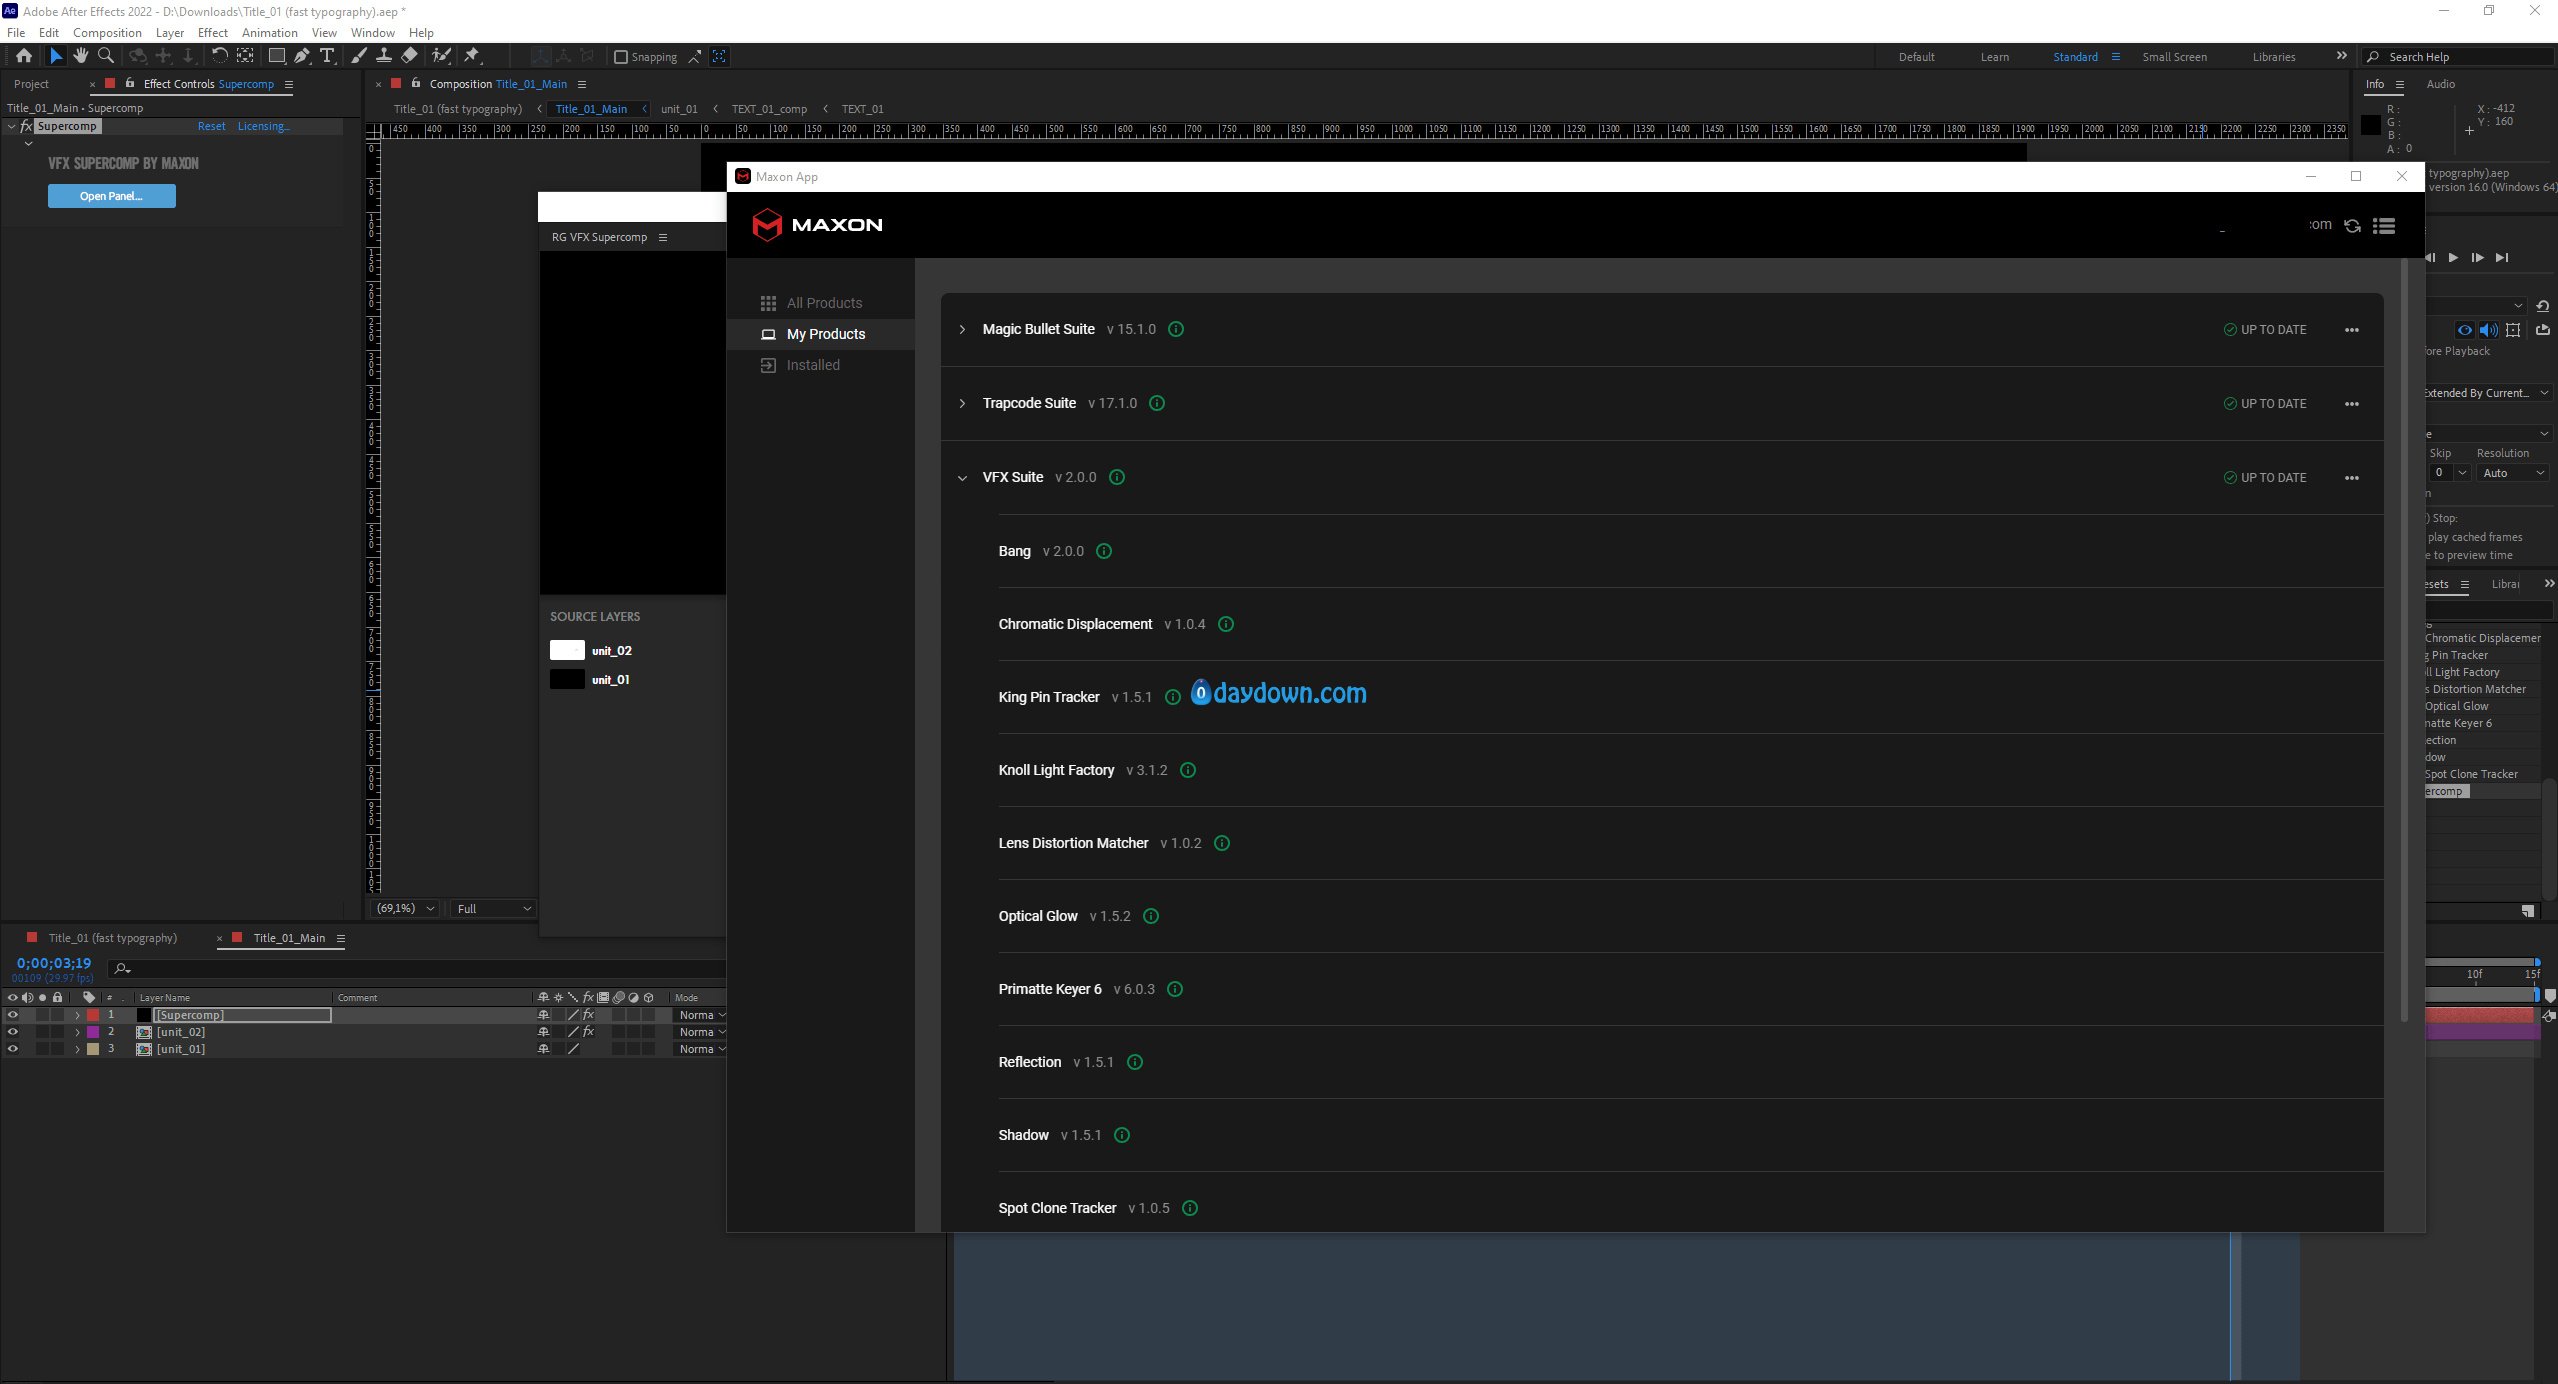Open Supercomp Licensing link
2558x1384 pixels.
click(x=264, y=126)
